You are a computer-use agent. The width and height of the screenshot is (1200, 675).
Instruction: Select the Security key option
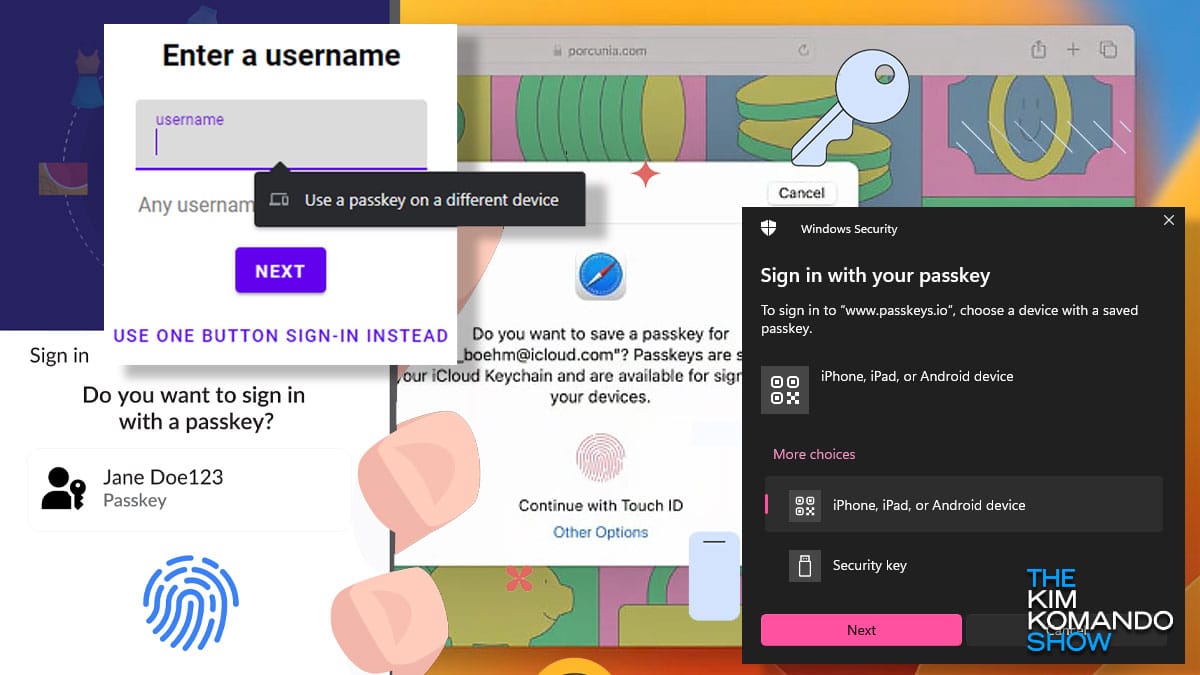click(963, 565)
